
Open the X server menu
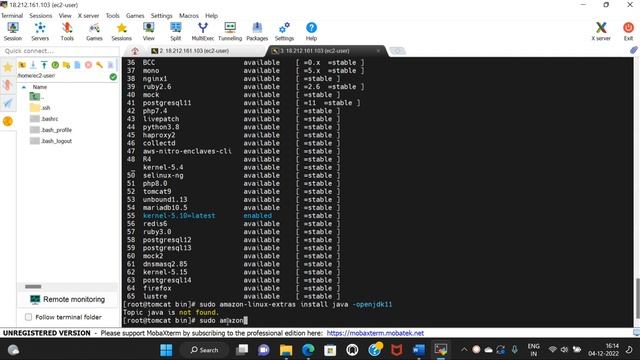(89, 16)
